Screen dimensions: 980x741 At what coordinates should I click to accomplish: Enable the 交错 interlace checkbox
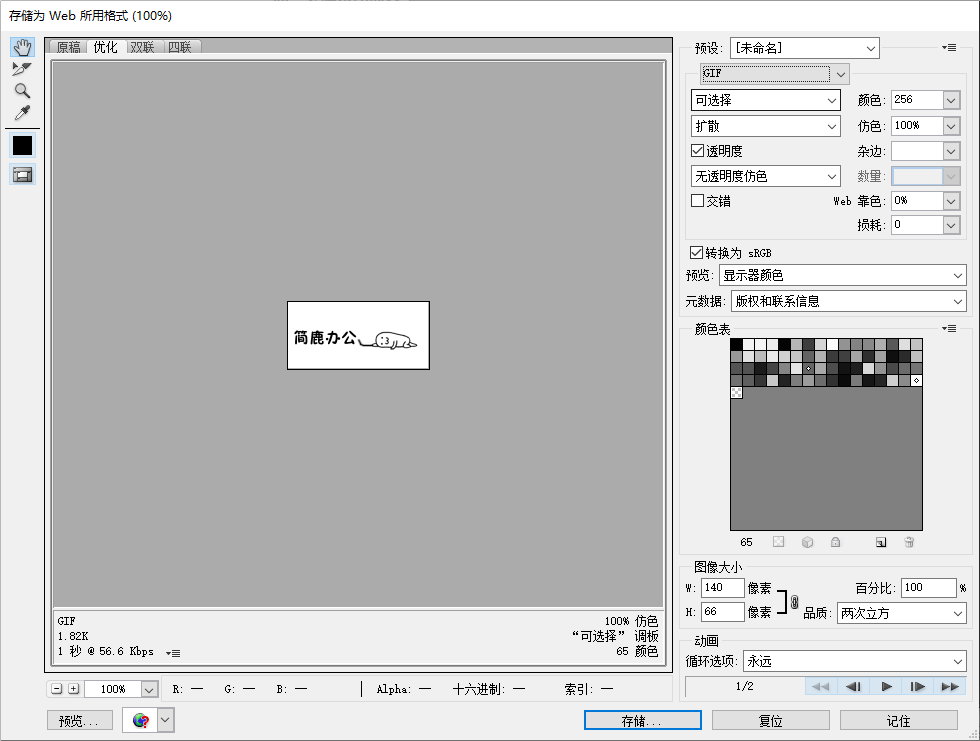[x=697, y=200]
